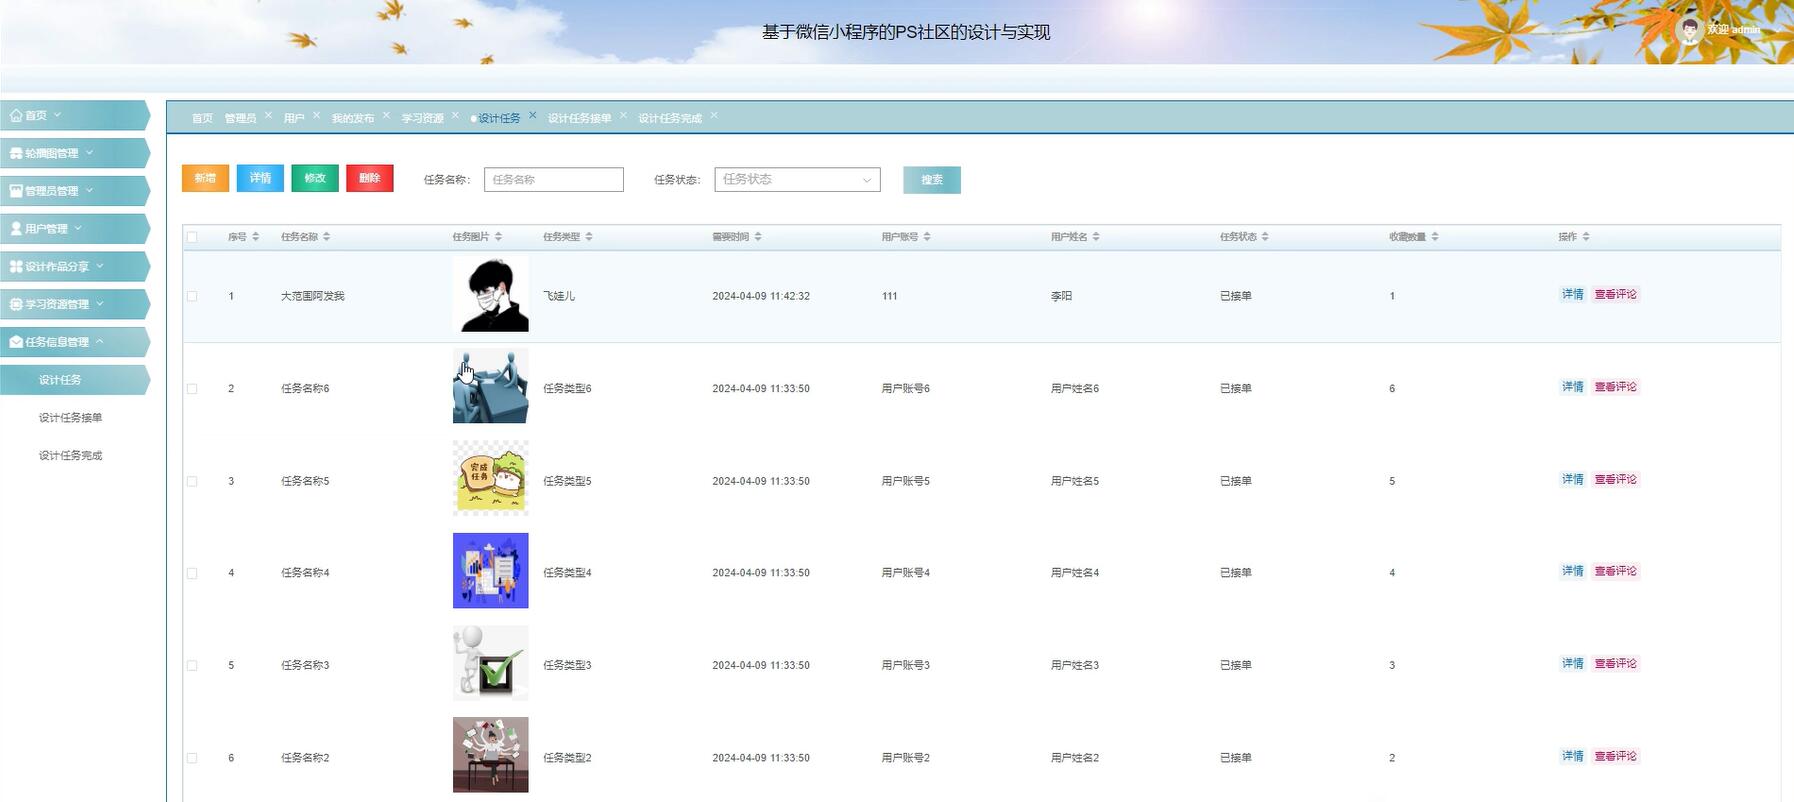Check the row for 任务名称5
The height and width of the screenshot is (802, 1794).
[192, 481]
